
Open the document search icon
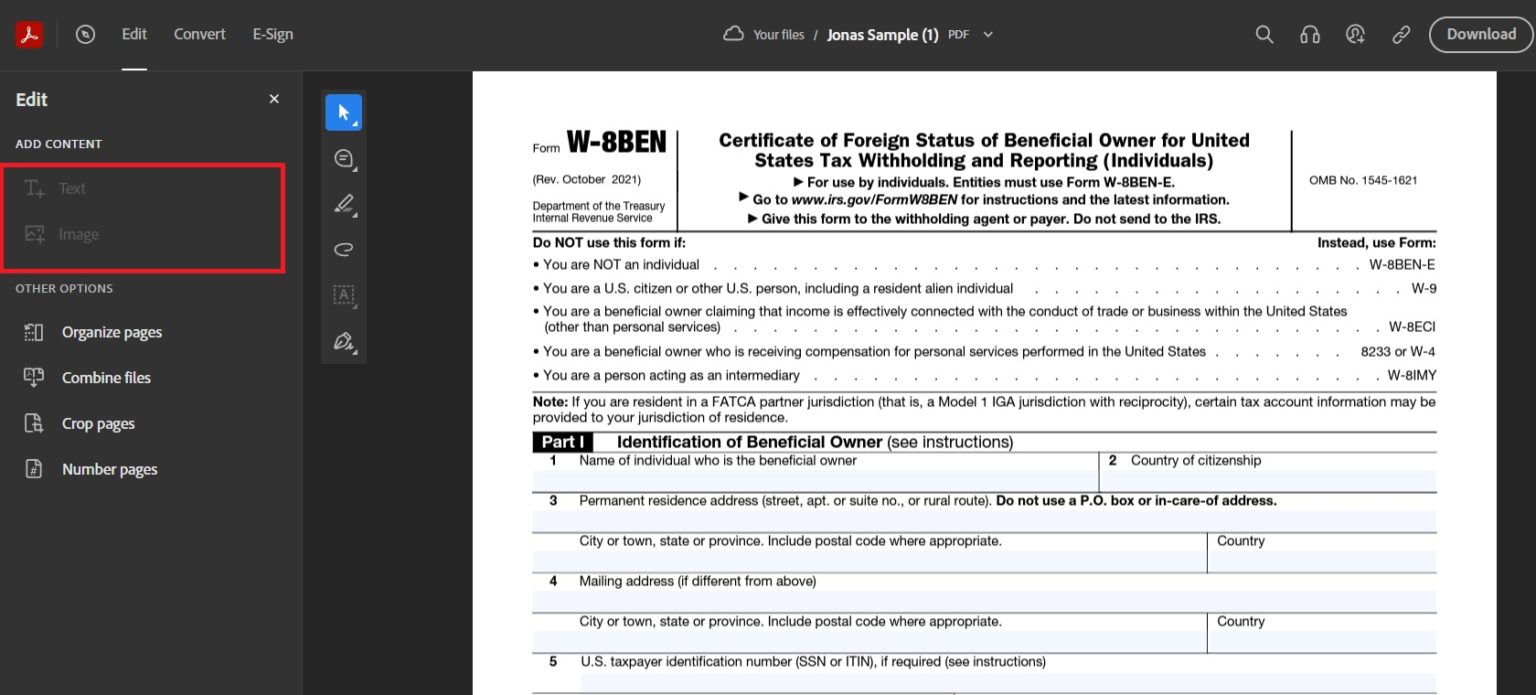pos(1264,33)
